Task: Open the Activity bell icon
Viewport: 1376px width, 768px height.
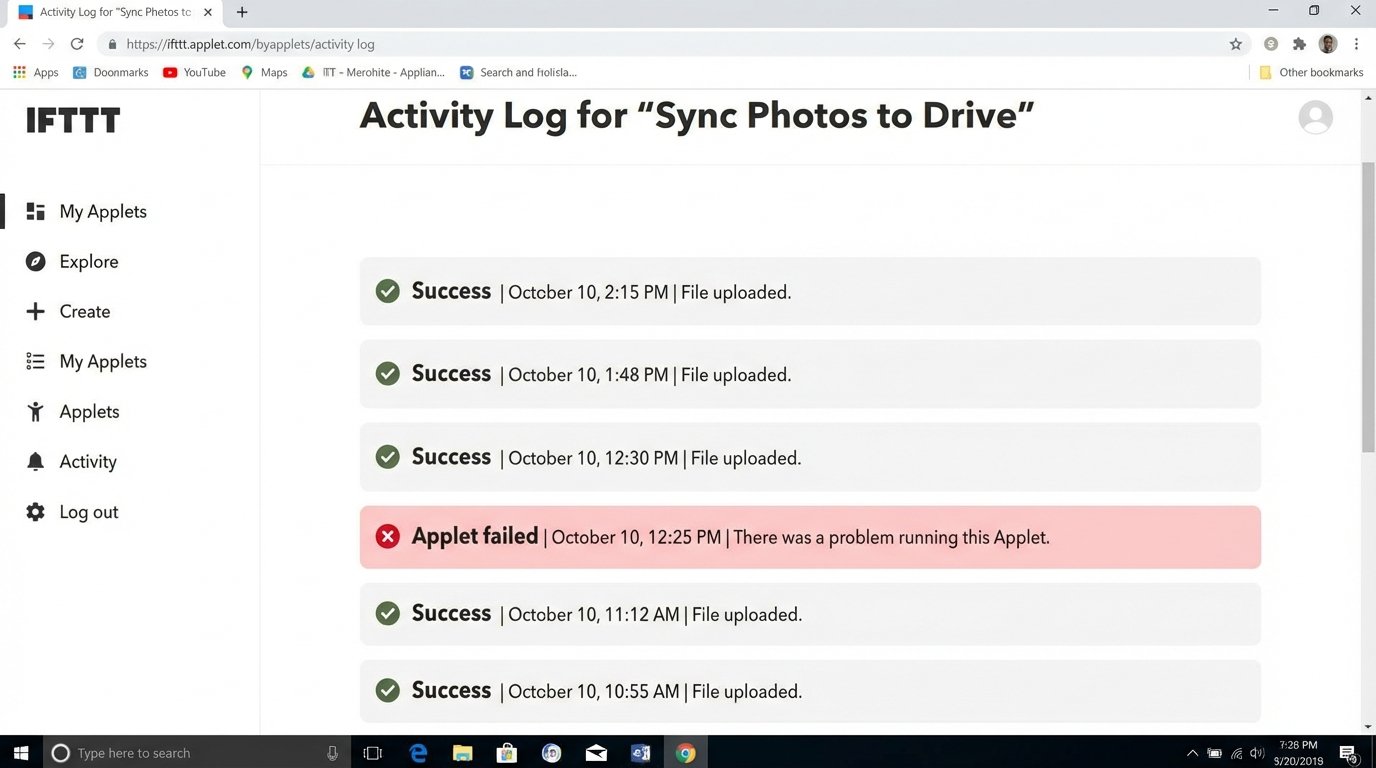Action: point(36,462)
